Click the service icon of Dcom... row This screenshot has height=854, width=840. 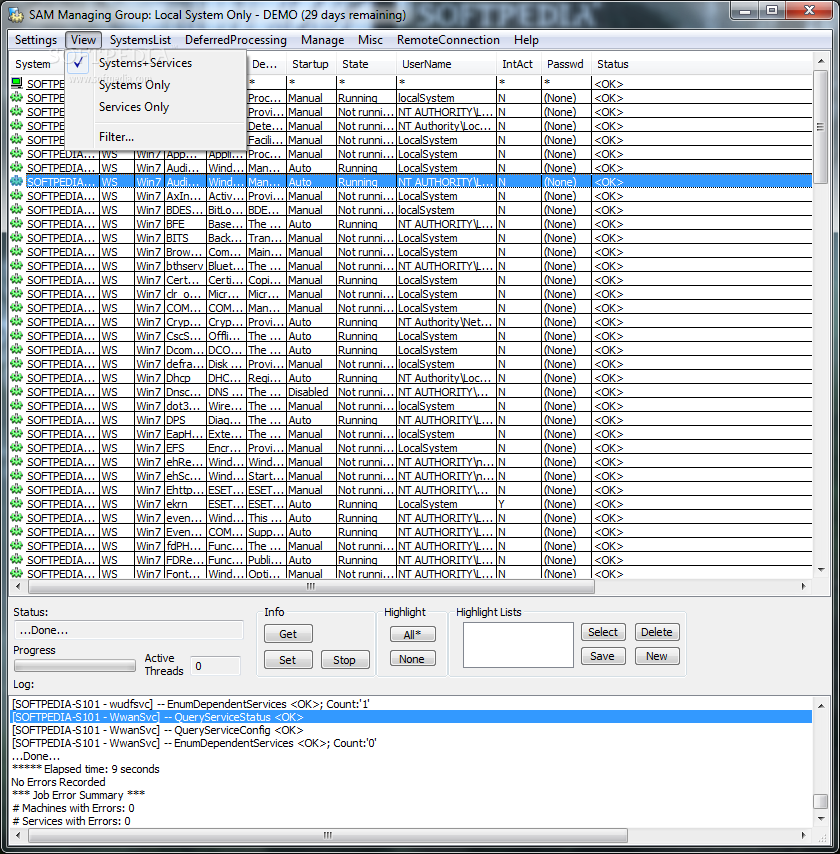pyautogui.click(x=17, y=349)
